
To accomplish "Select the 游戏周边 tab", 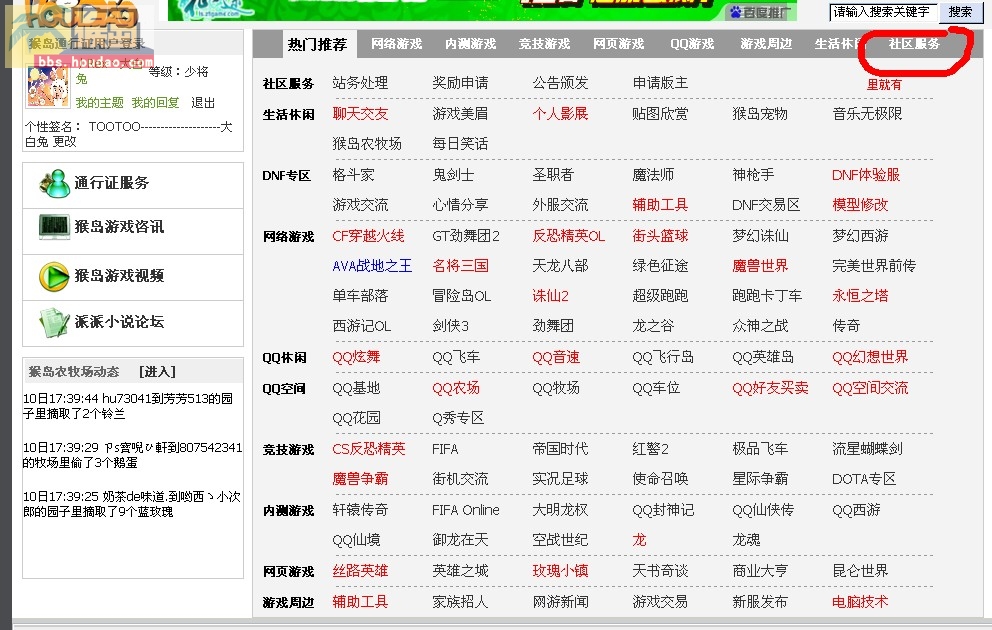I will point(766,44).
